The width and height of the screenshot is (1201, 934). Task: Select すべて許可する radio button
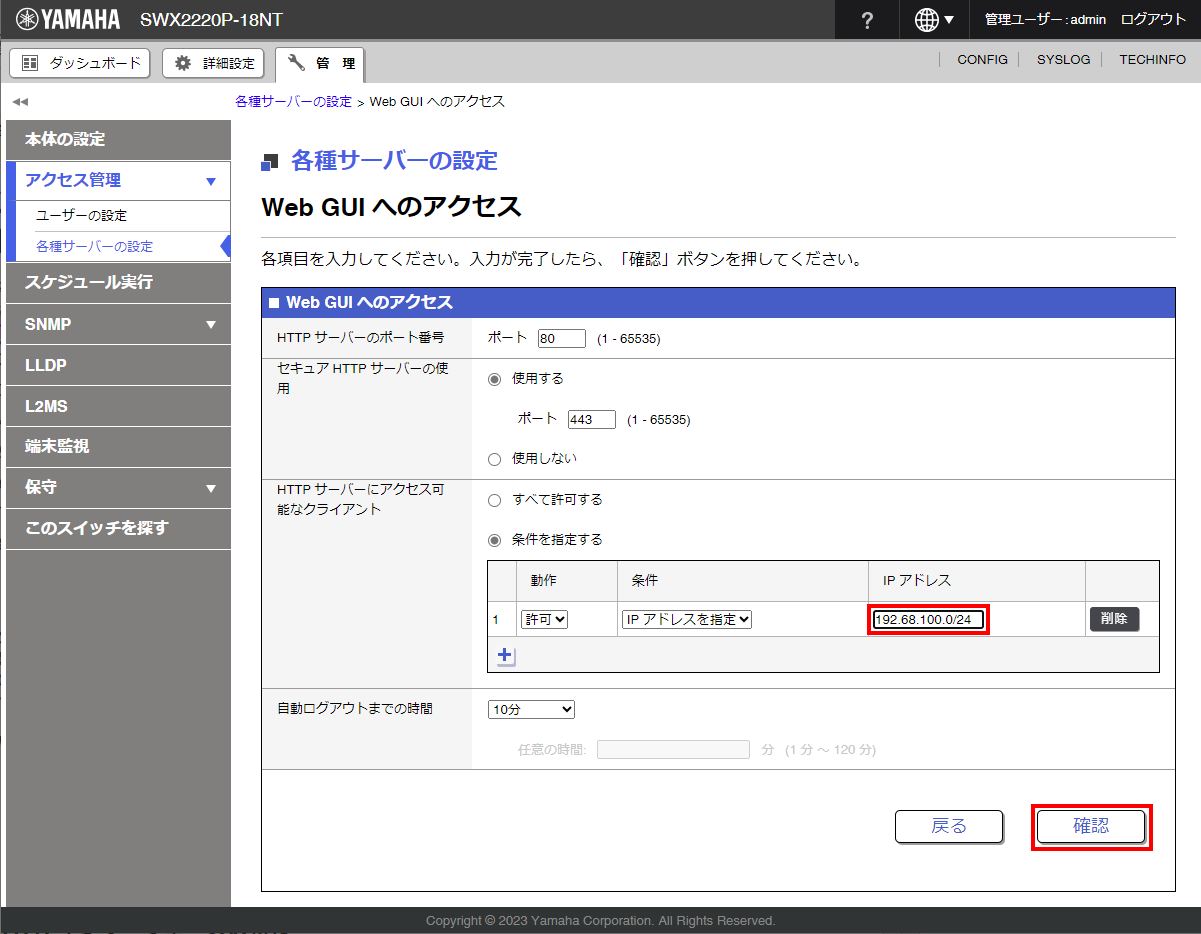tap(494, 500)
